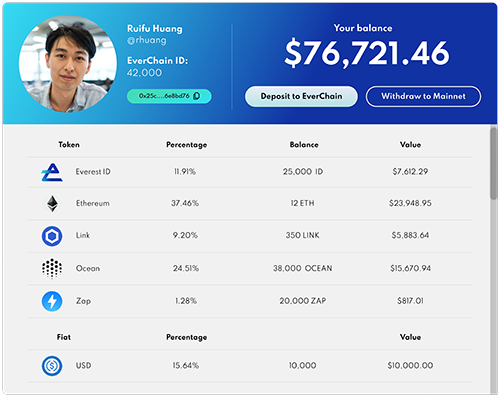The height and width of the screenshot is (397, 500).
Task: Click Deposit to EverChain button
Action: coord(301,96)
